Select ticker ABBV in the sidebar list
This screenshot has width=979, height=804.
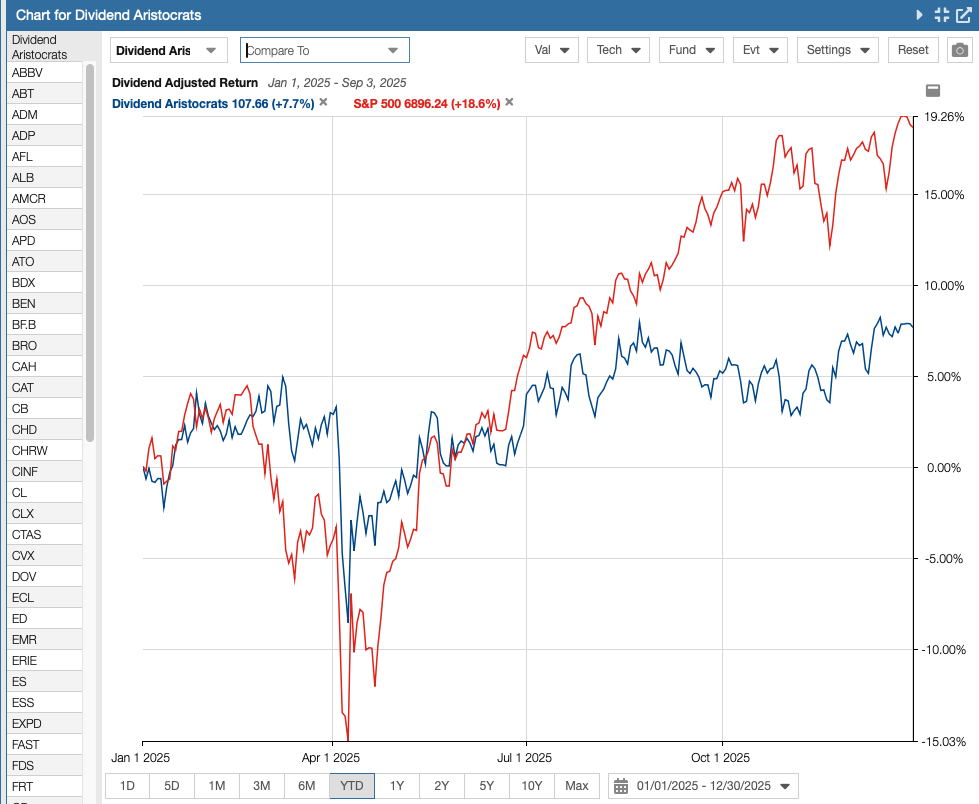(x=26, y=73)
